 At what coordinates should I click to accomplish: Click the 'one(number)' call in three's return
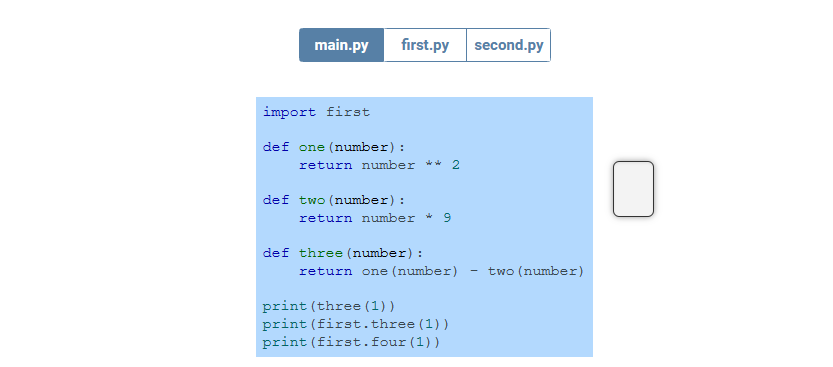click(x=410, y=271)
